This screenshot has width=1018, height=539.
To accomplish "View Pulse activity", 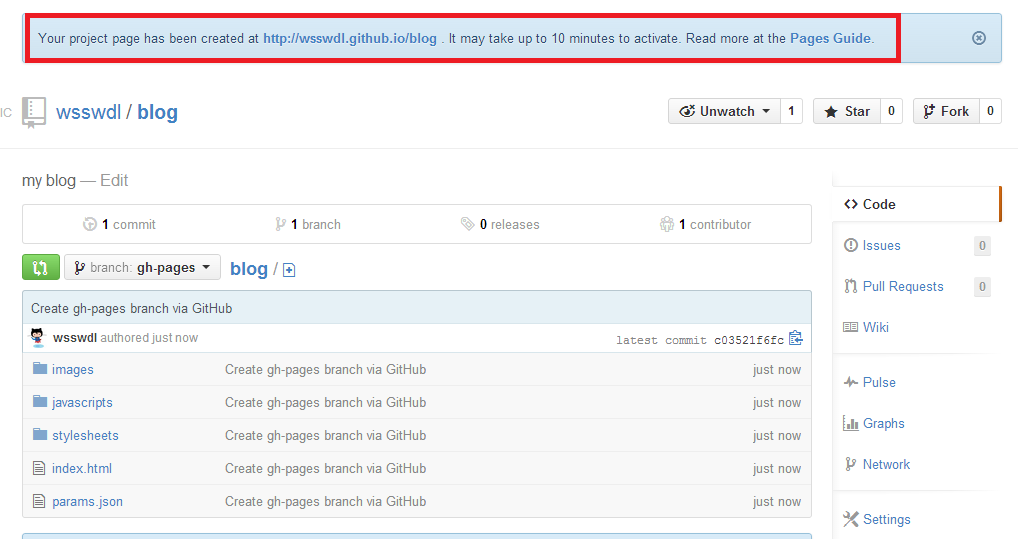I will (879, 383).
